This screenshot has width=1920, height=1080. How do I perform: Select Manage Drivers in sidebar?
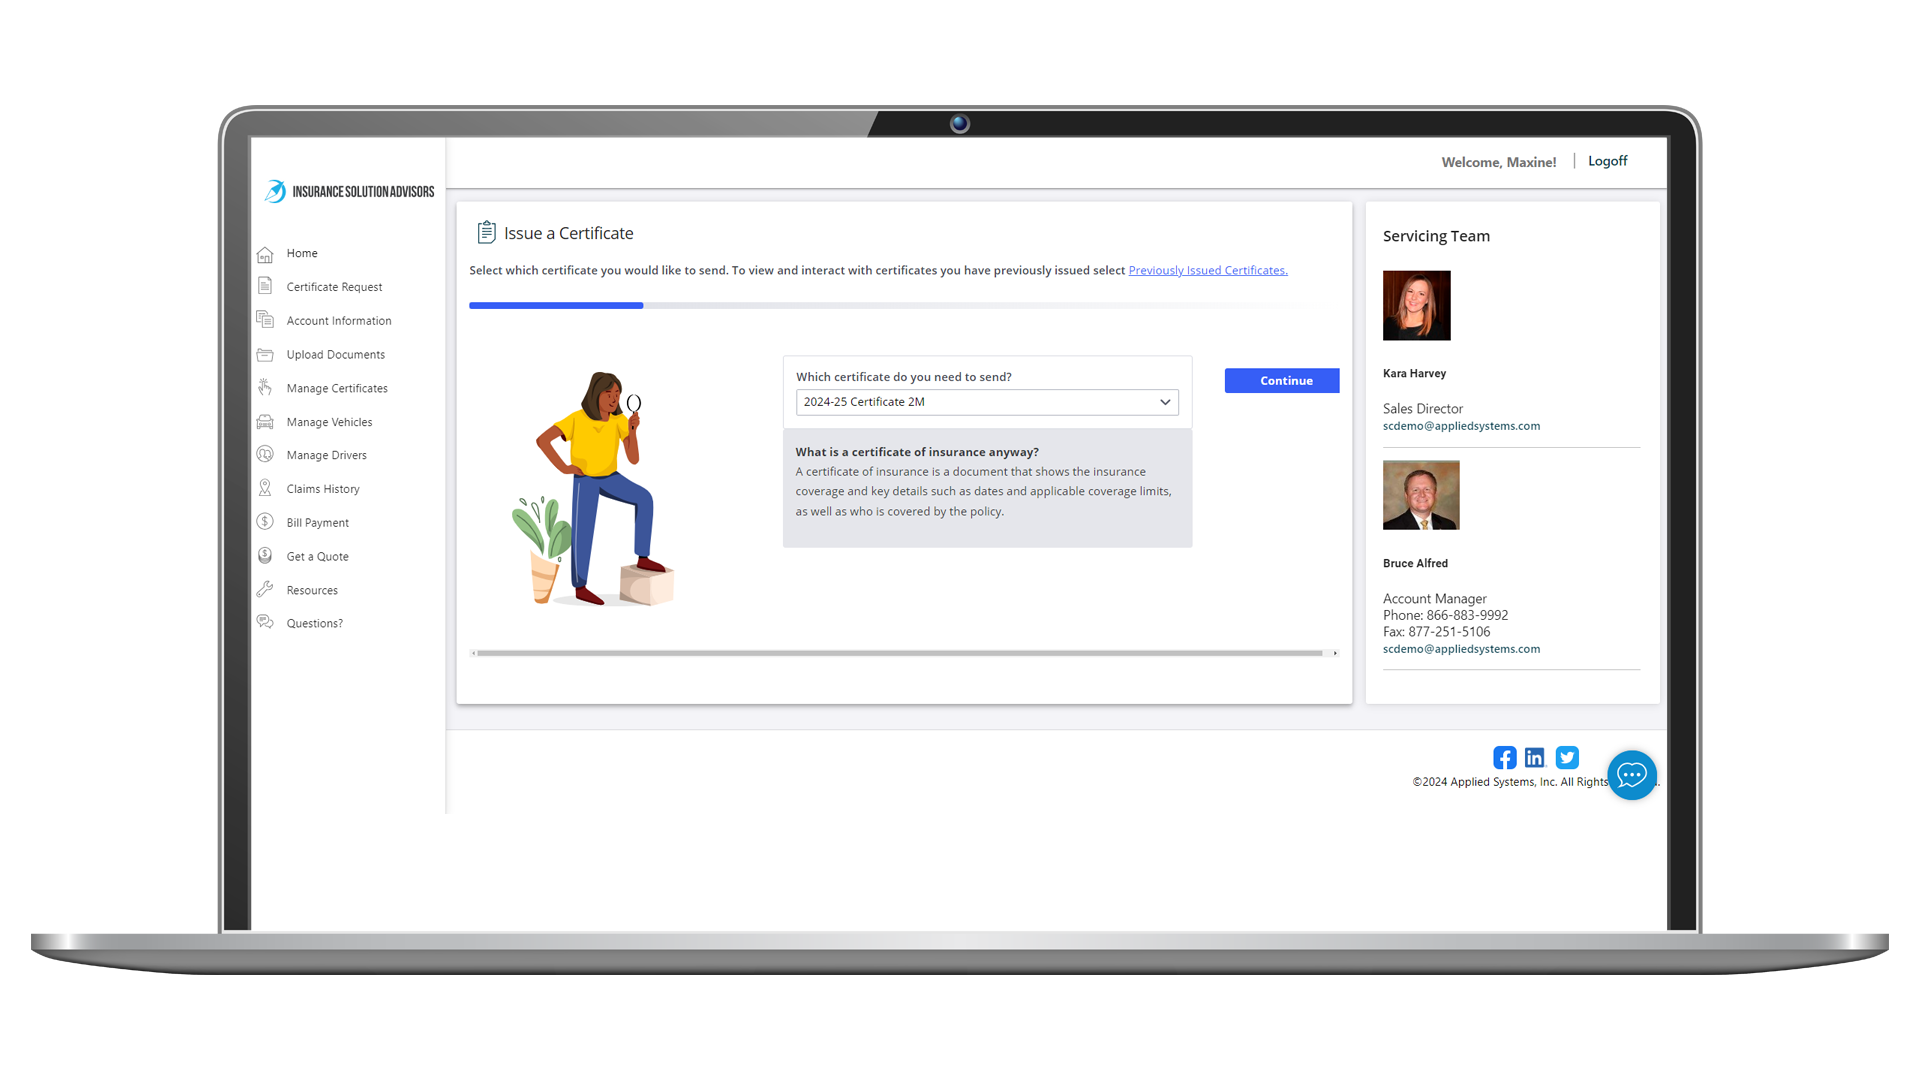(326, 455)
